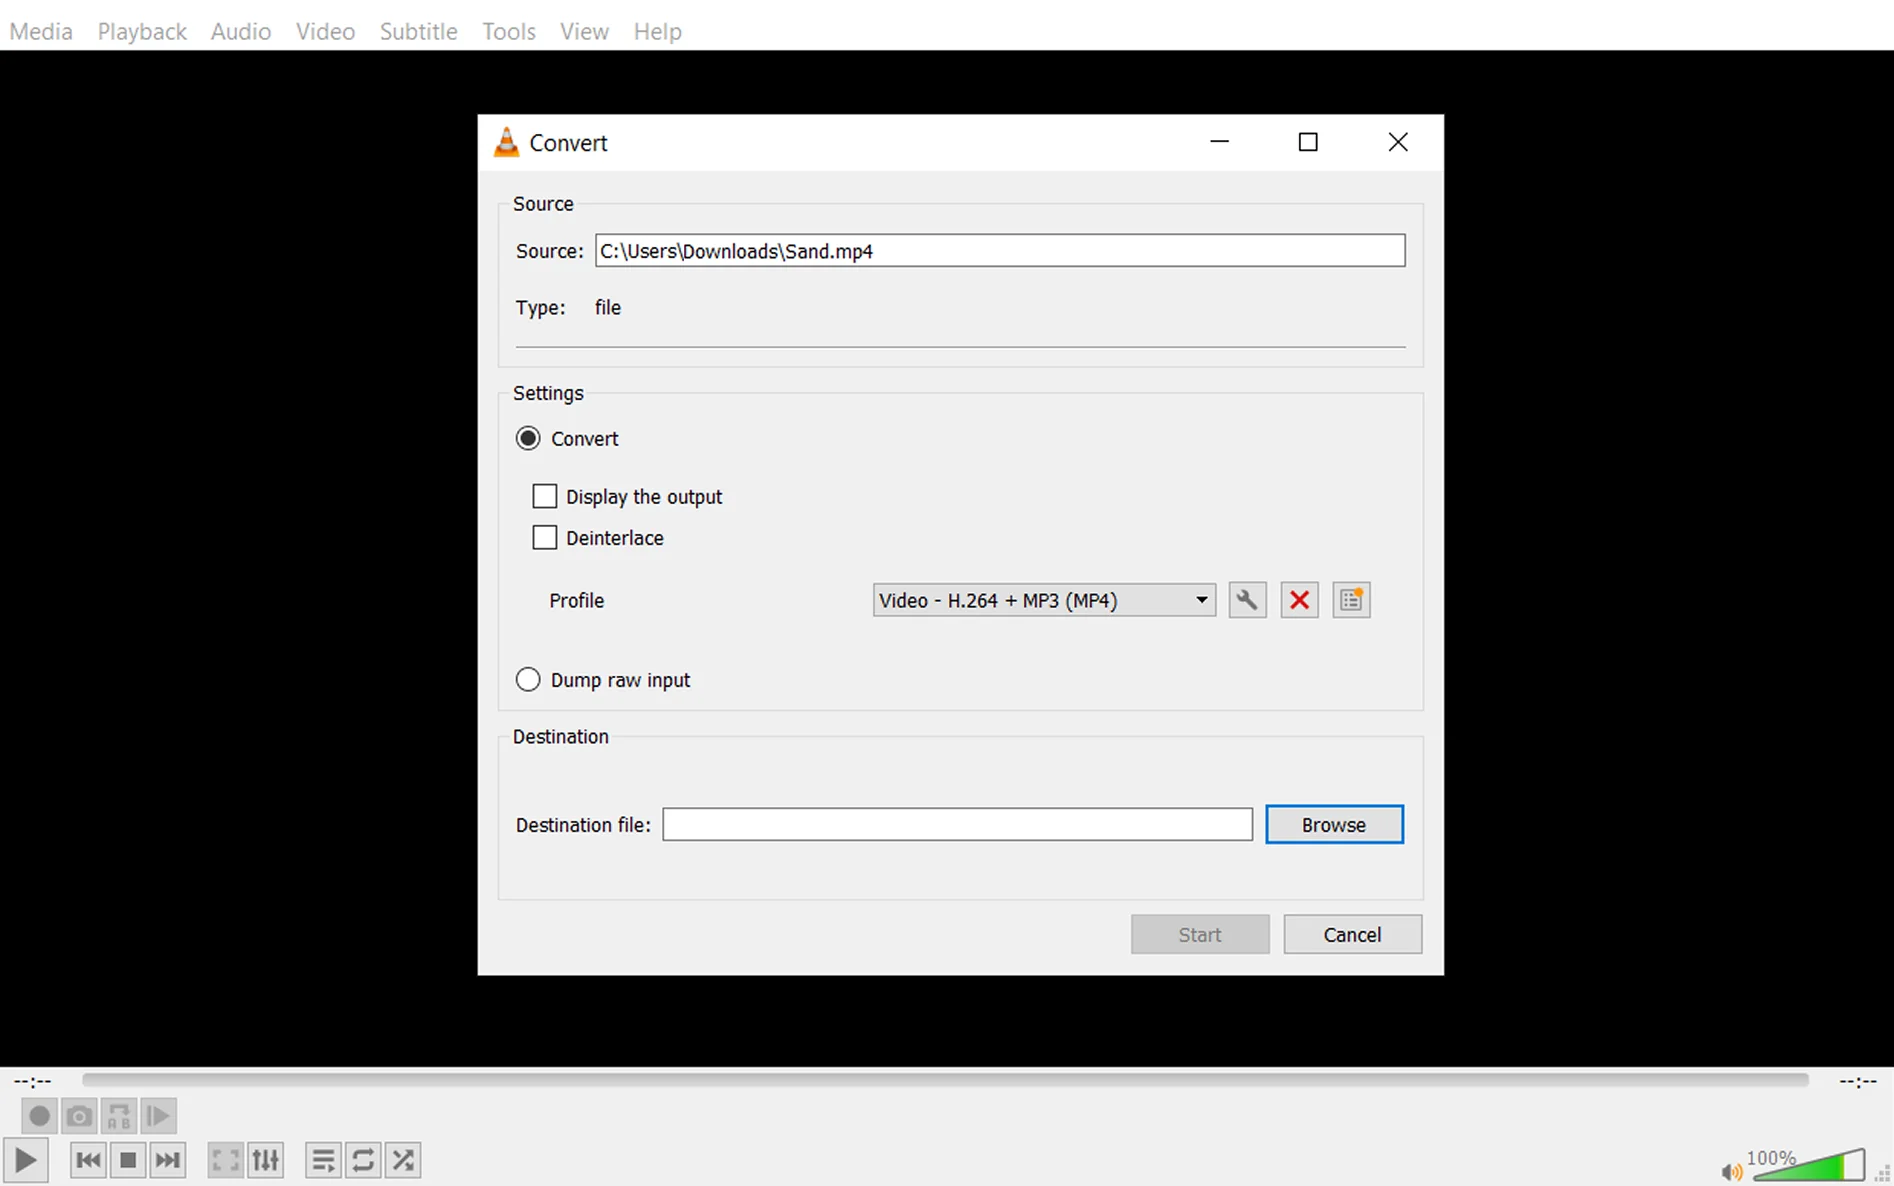This screenshot has width=1894, height=1186.
Task: Check the Deinterlace option
Action: (x=545, y=538)
